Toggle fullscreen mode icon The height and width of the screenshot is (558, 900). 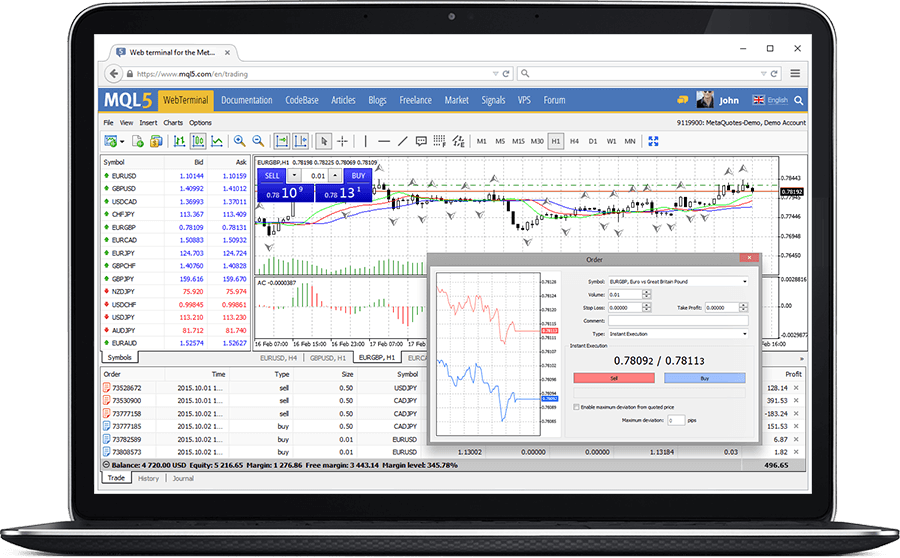point(653,141)
